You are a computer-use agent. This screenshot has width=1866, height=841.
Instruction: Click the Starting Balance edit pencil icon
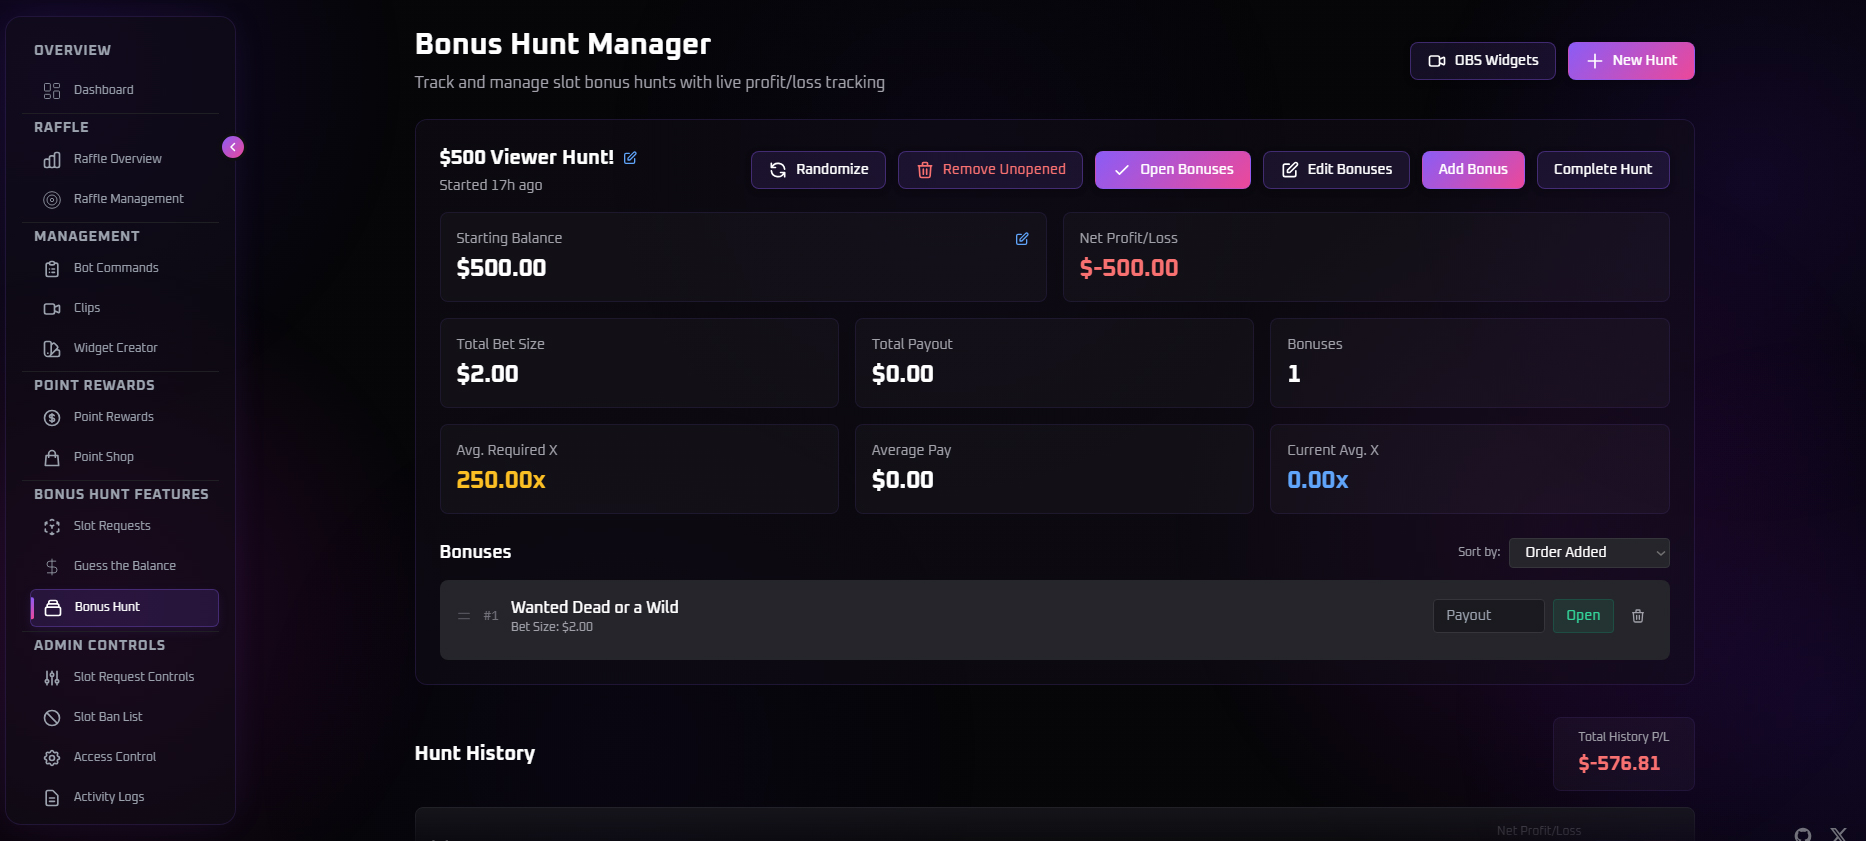[x=1021, y=239]
